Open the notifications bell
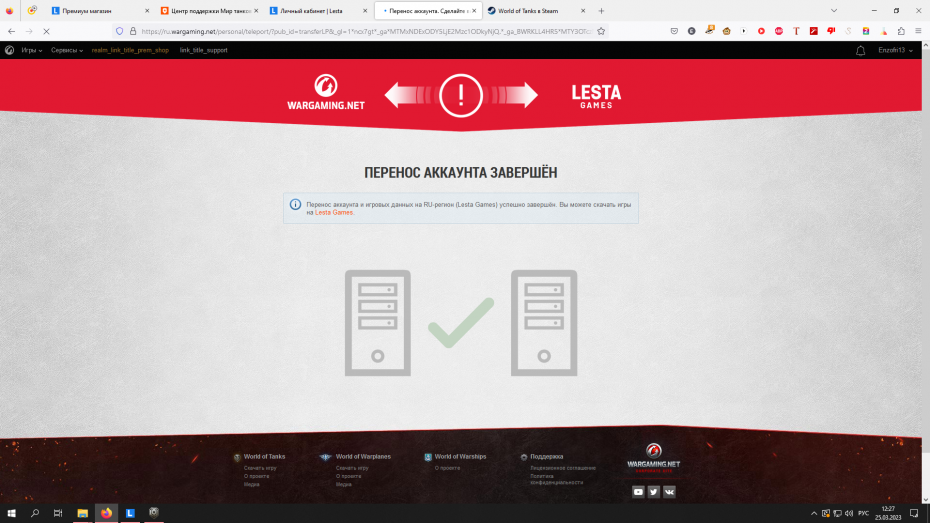 pyautogui.click(x=860, y=51)
